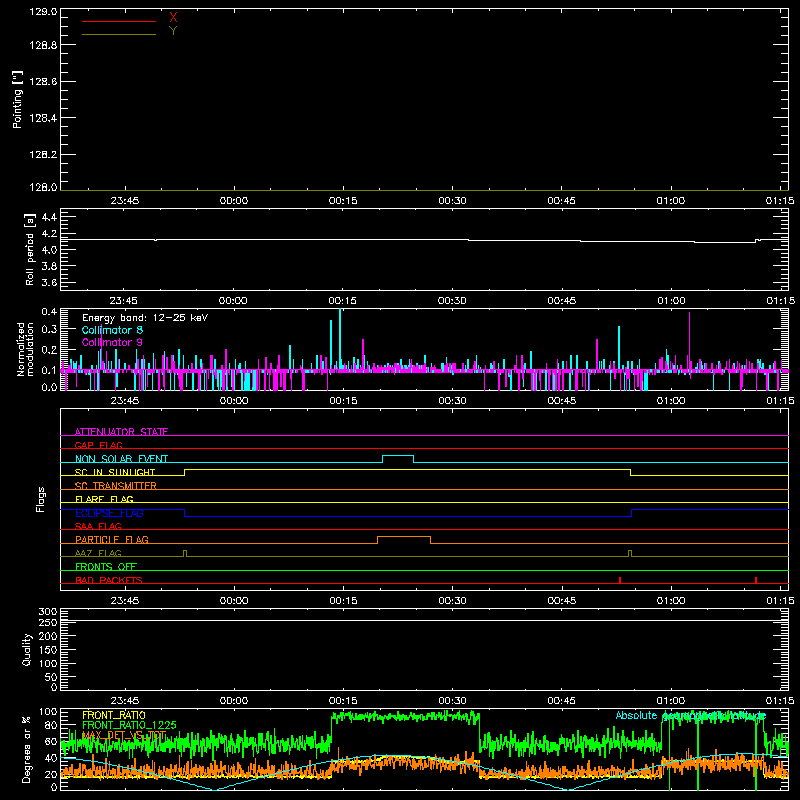
Task: Click the 0.0 tick on modulation axis
Action: point(49,387)
